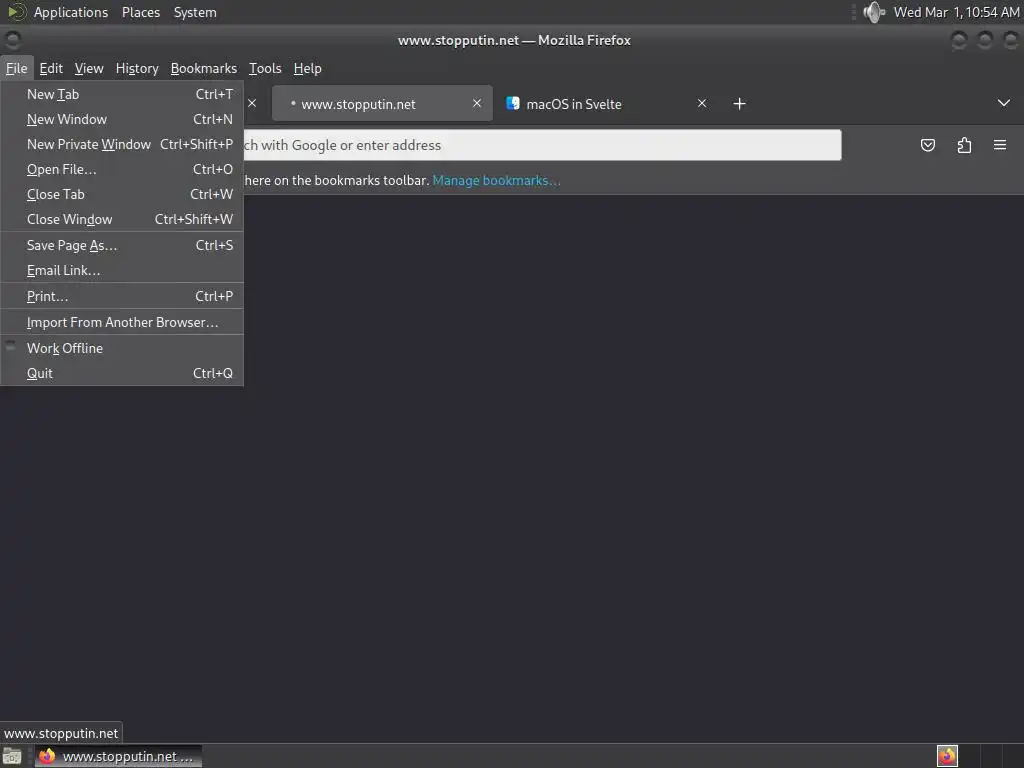This screenshot has width=1024, height=768.
Task: Select New Tab from File menu
Action: tap(122, 94)
